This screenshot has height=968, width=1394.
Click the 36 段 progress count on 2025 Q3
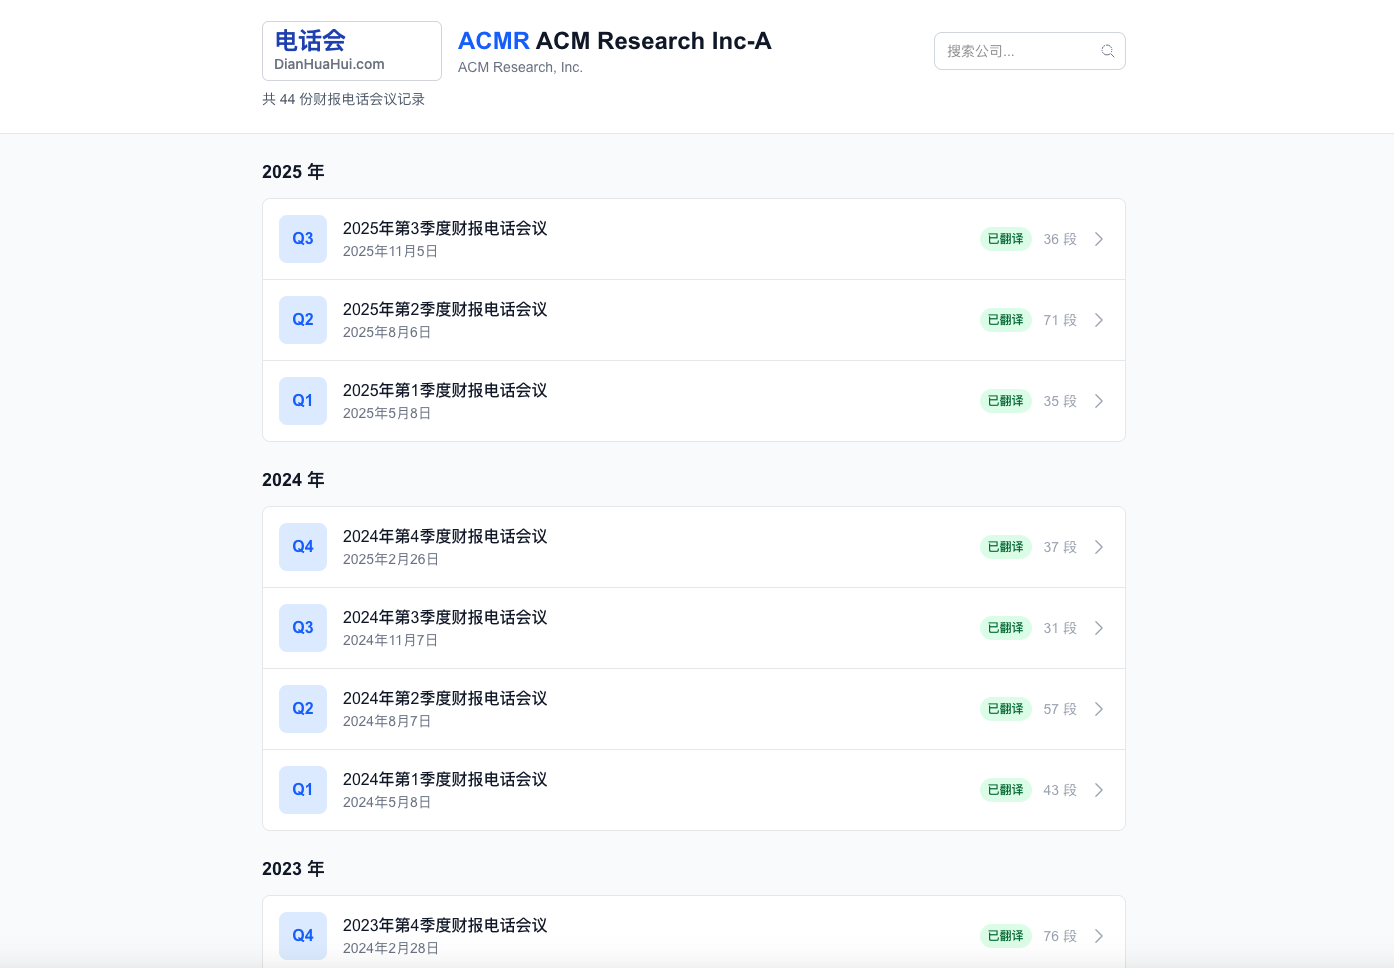point(1059,238)
